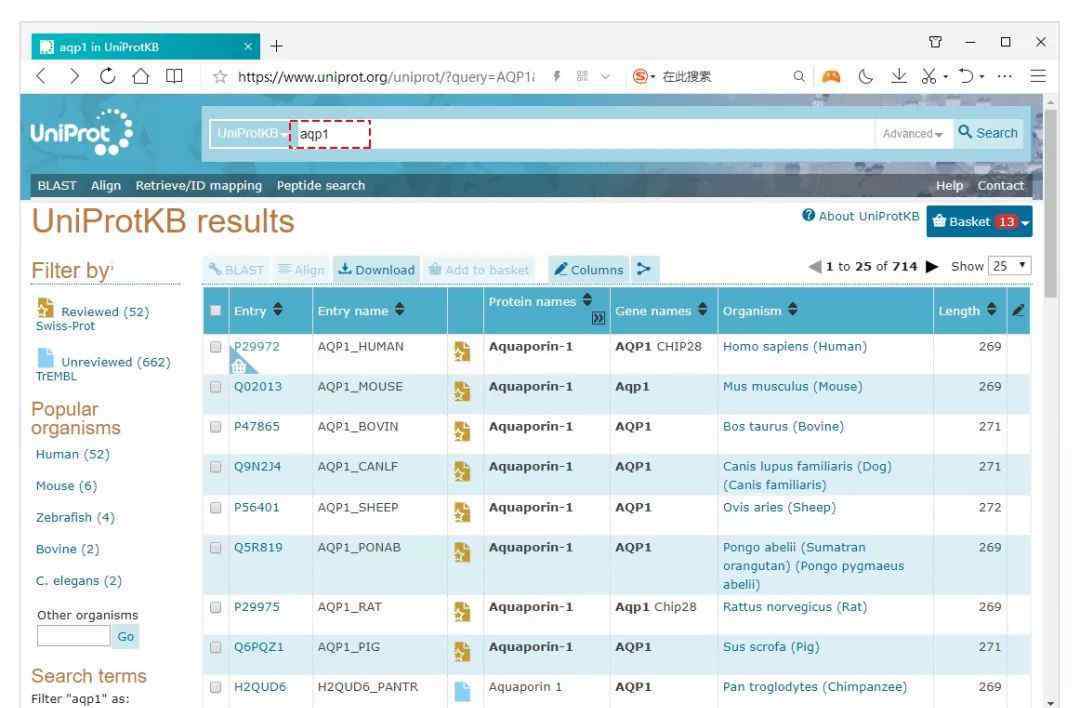The width and height of the screenshot is (1080, 708).
Task: Open the browser downloads icon
Action: click(899, 76)
